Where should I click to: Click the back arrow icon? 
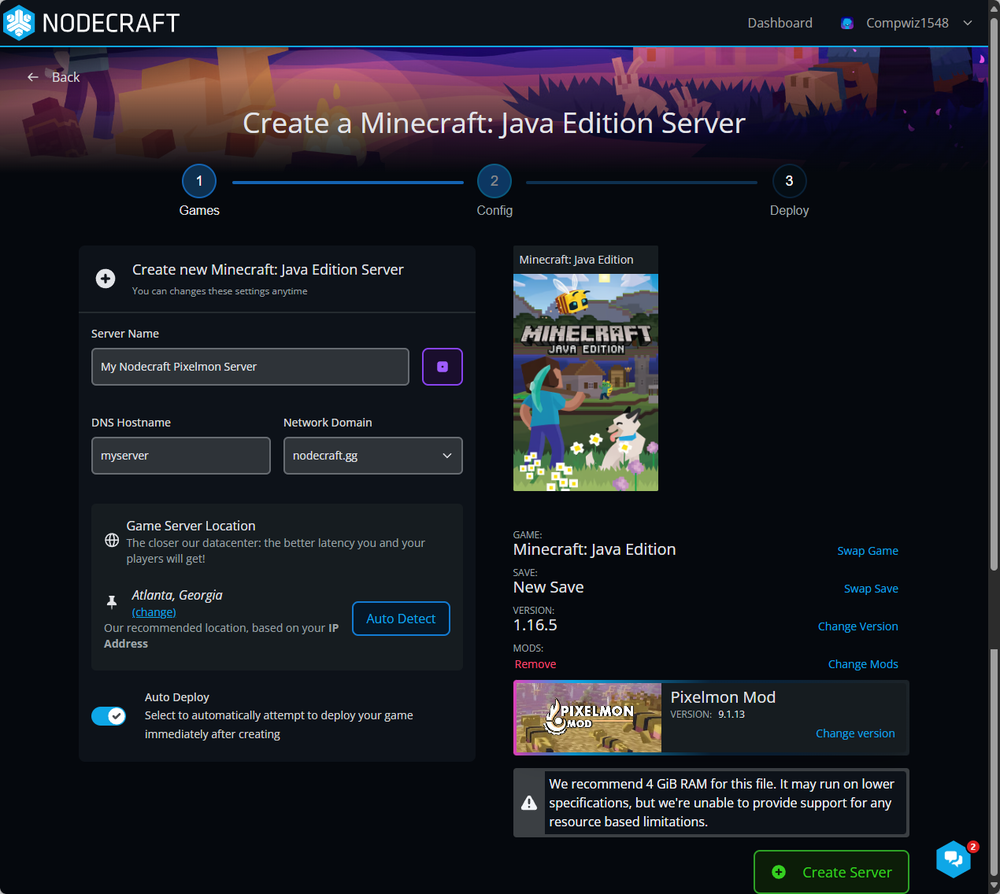(33, 77)
